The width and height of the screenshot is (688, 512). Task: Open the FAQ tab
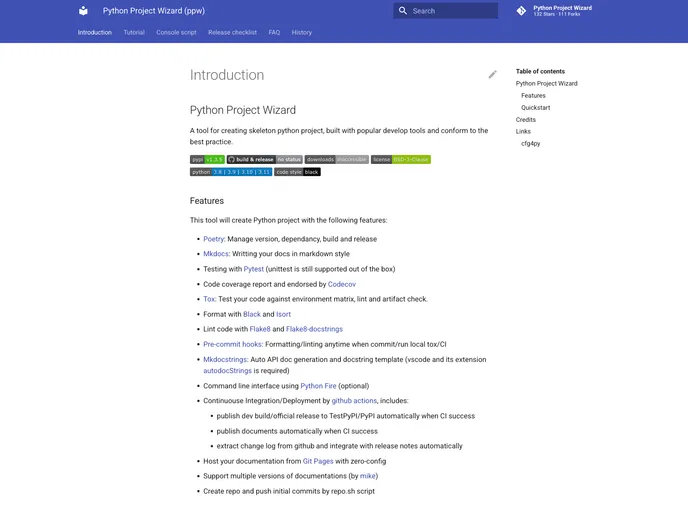[274, 32]
